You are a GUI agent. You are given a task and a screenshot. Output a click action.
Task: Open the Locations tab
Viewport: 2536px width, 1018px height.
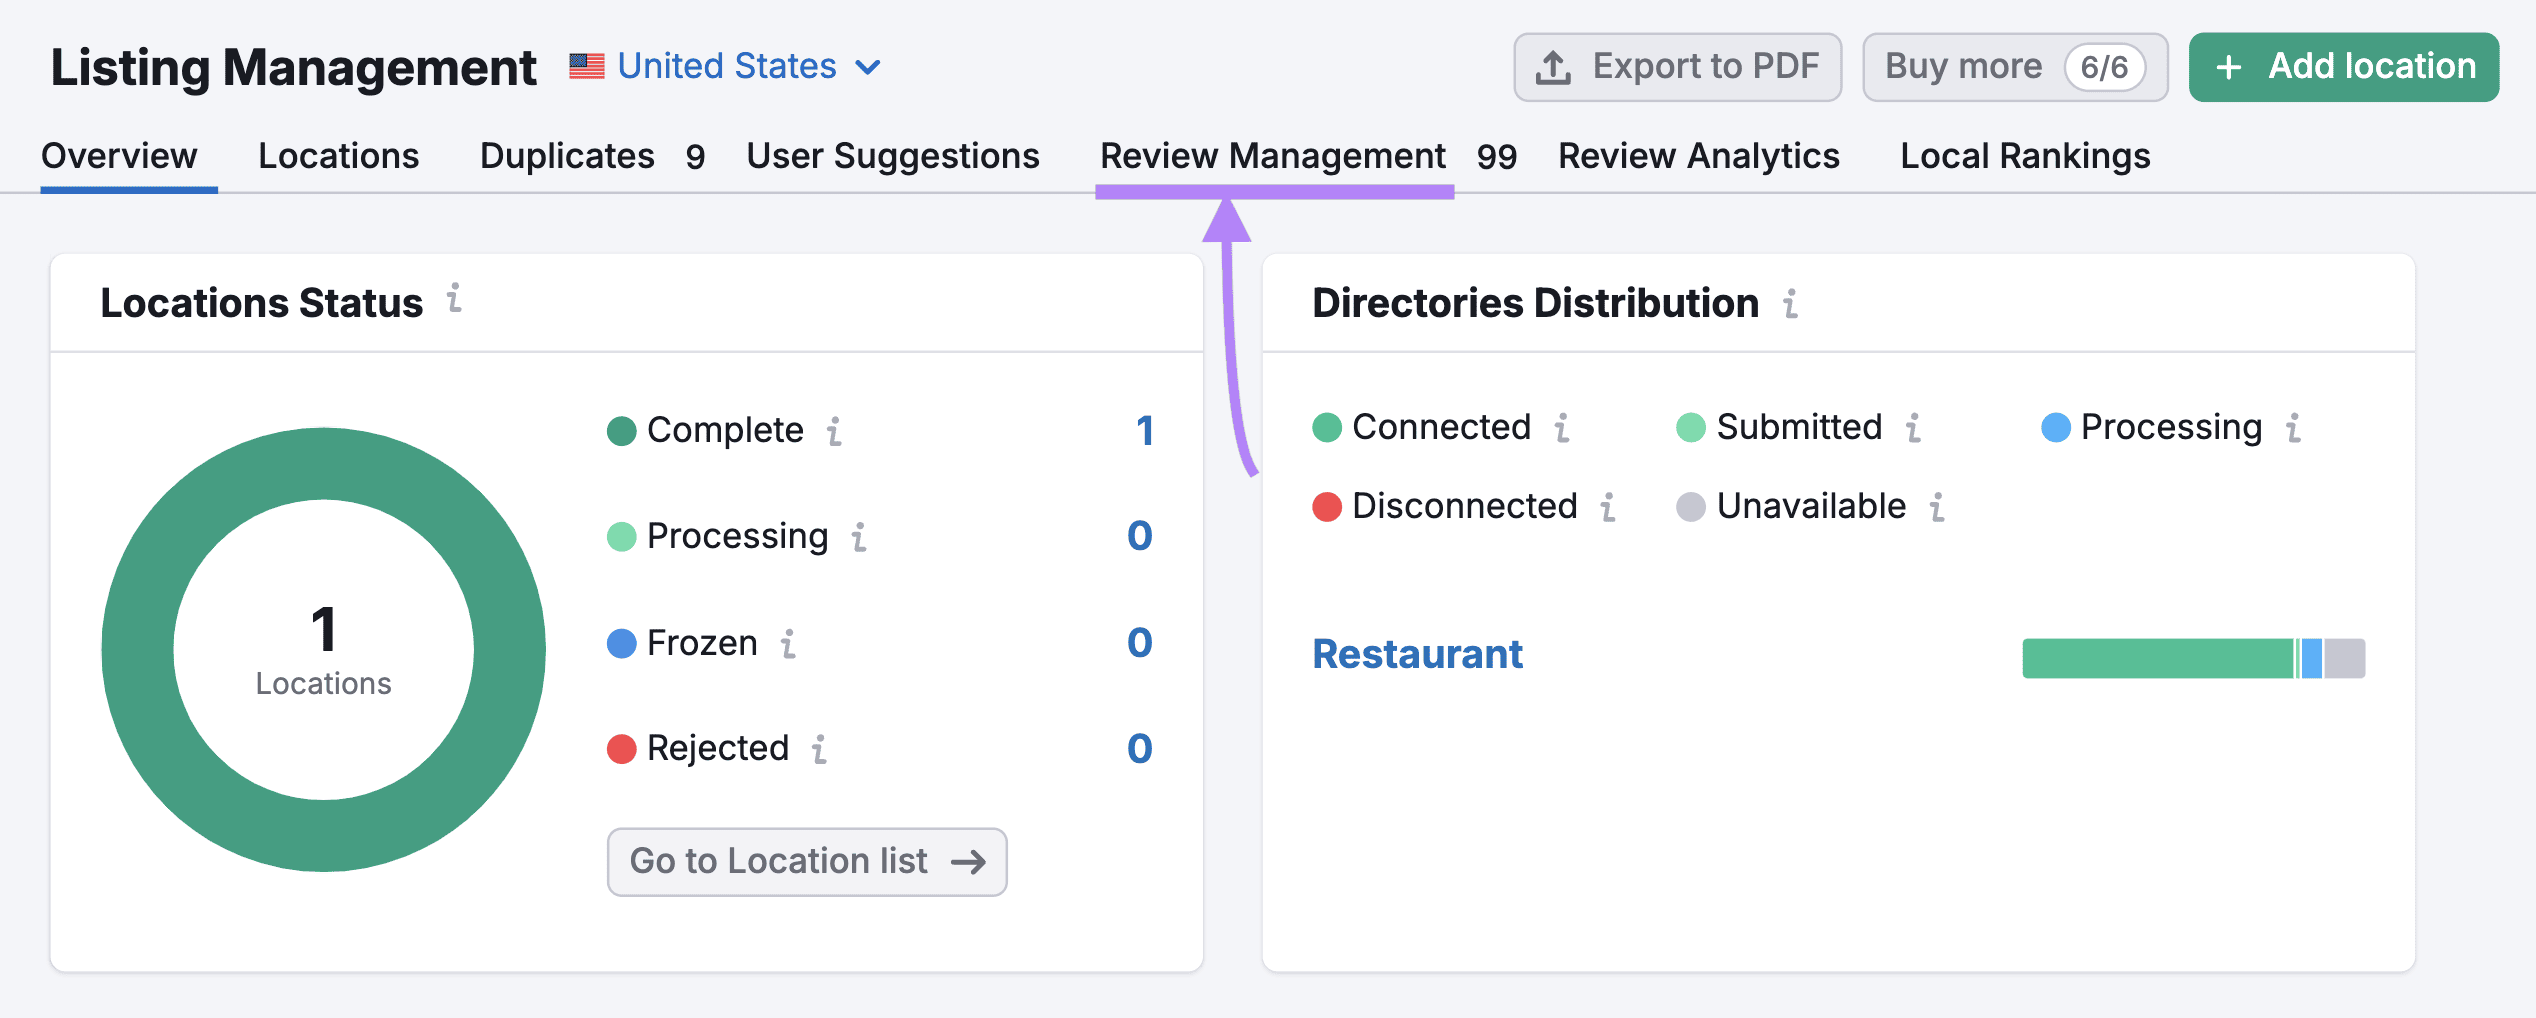click(x=338, y=156)
